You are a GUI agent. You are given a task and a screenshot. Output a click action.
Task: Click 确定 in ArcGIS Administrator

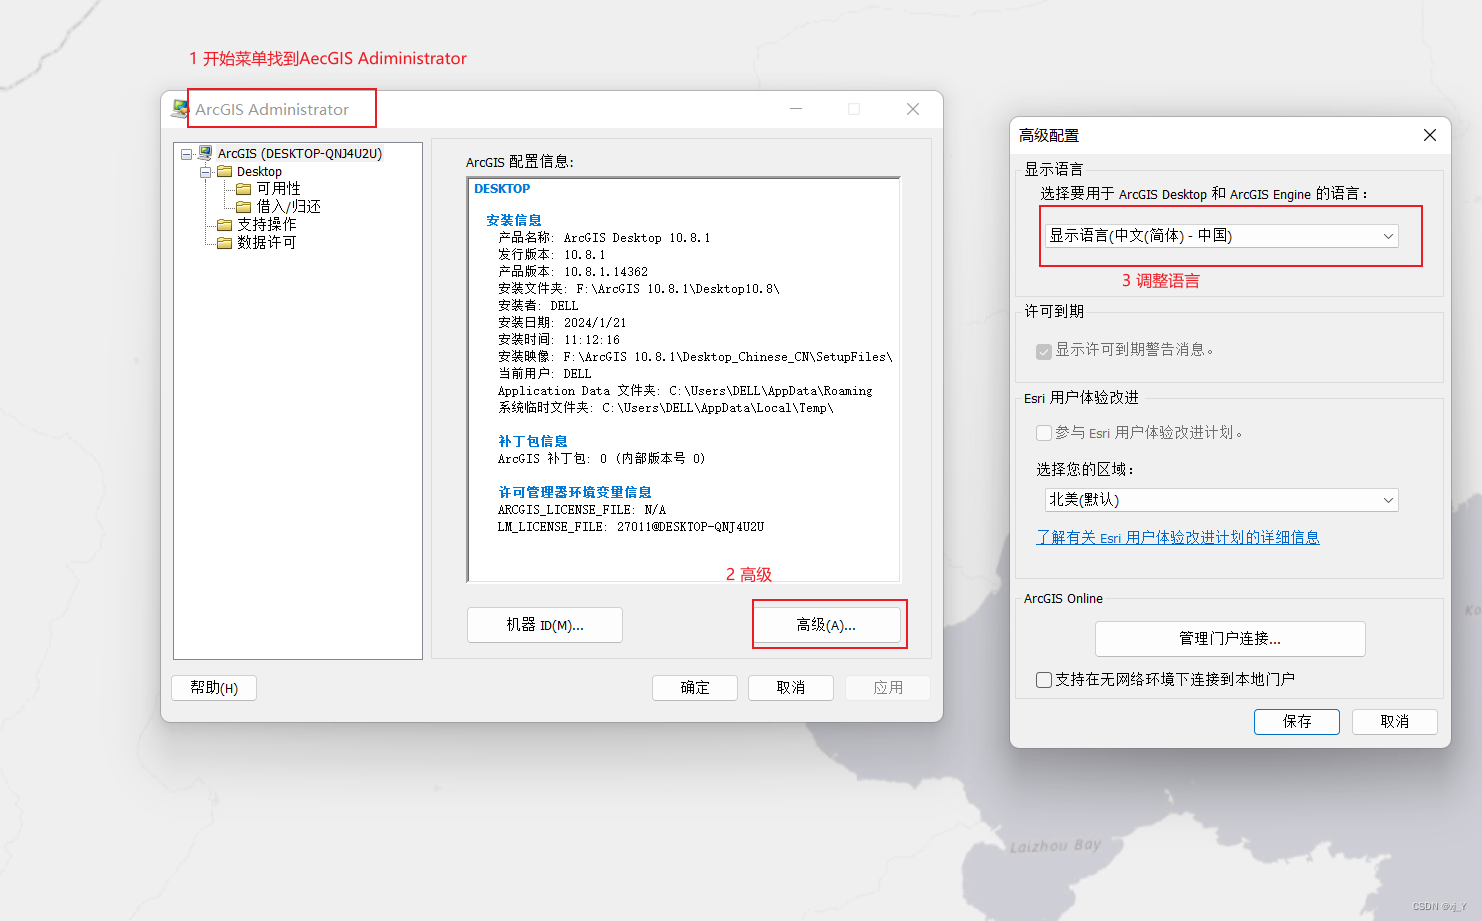[695, 688]
